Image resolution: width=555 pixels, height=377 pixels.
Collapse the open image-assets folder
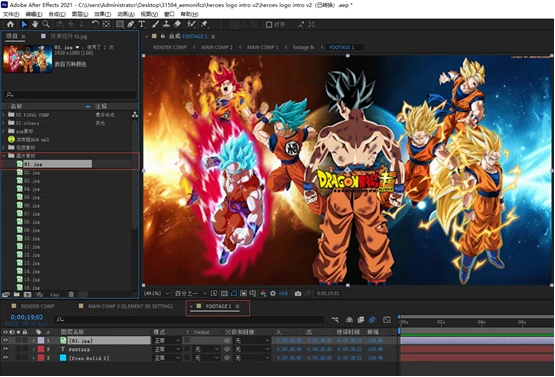pos(4,156)
